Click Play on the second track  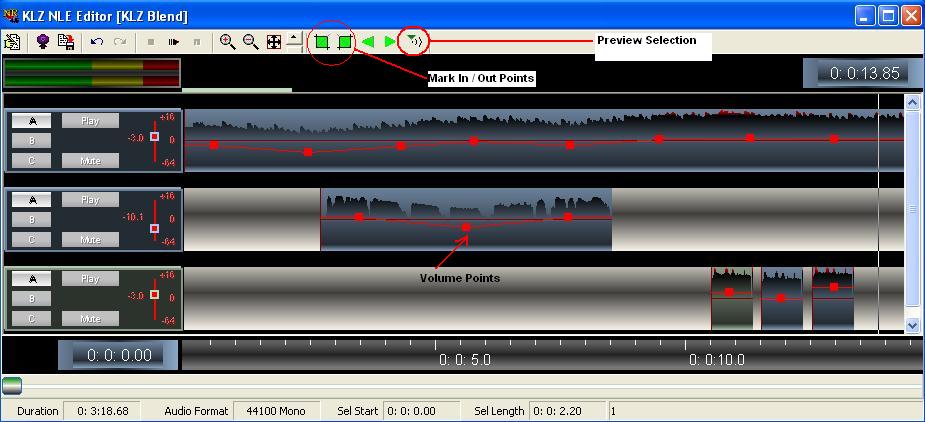pos(90,200)
